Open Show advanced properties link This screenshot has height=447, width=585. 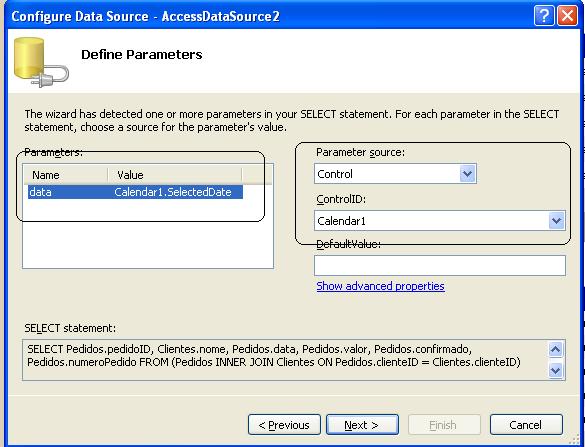[380, 286]
